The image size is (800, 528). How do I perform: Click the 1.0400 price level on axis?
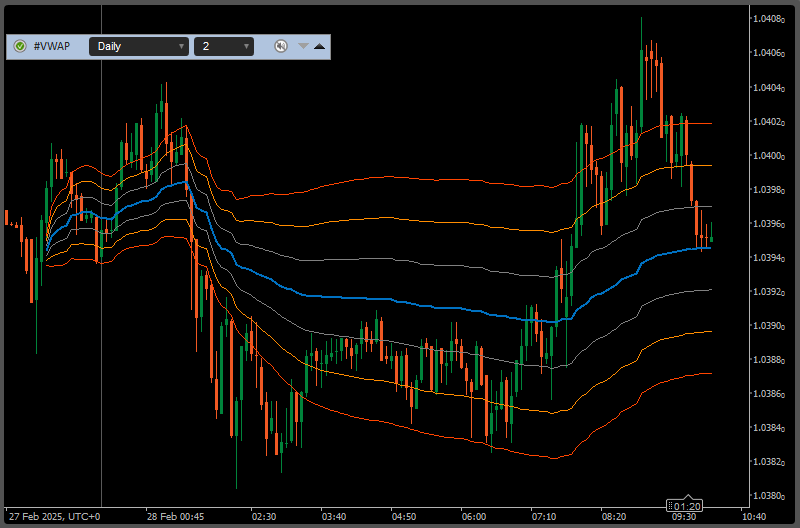772,156
